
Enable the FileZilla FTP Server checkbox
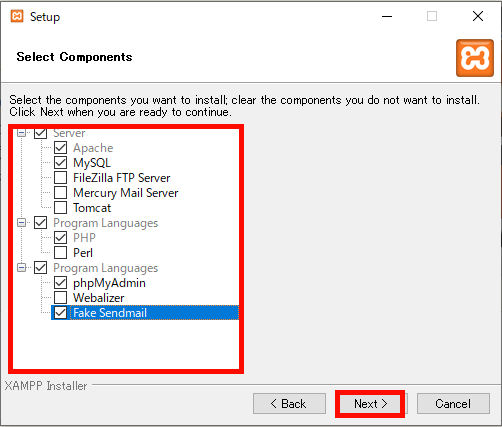60,178
